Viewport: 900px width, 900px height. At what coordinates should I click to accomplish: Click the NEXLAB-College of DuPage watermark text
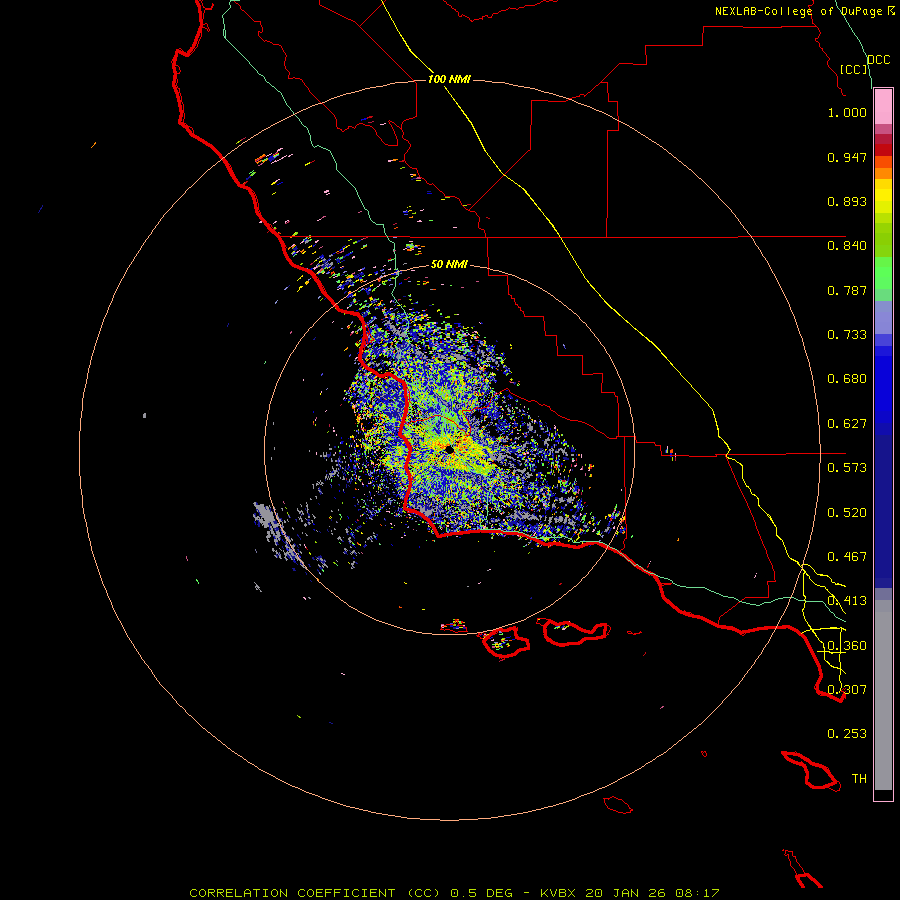click(x=805, y=11)
